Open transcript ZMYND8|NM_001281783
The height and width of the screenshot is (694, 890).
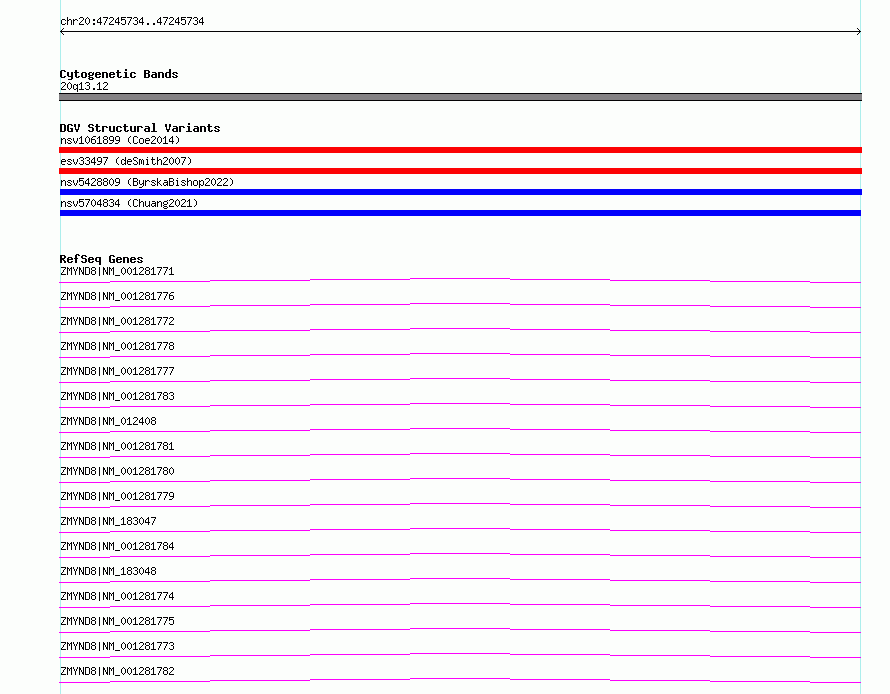(117, 396)
